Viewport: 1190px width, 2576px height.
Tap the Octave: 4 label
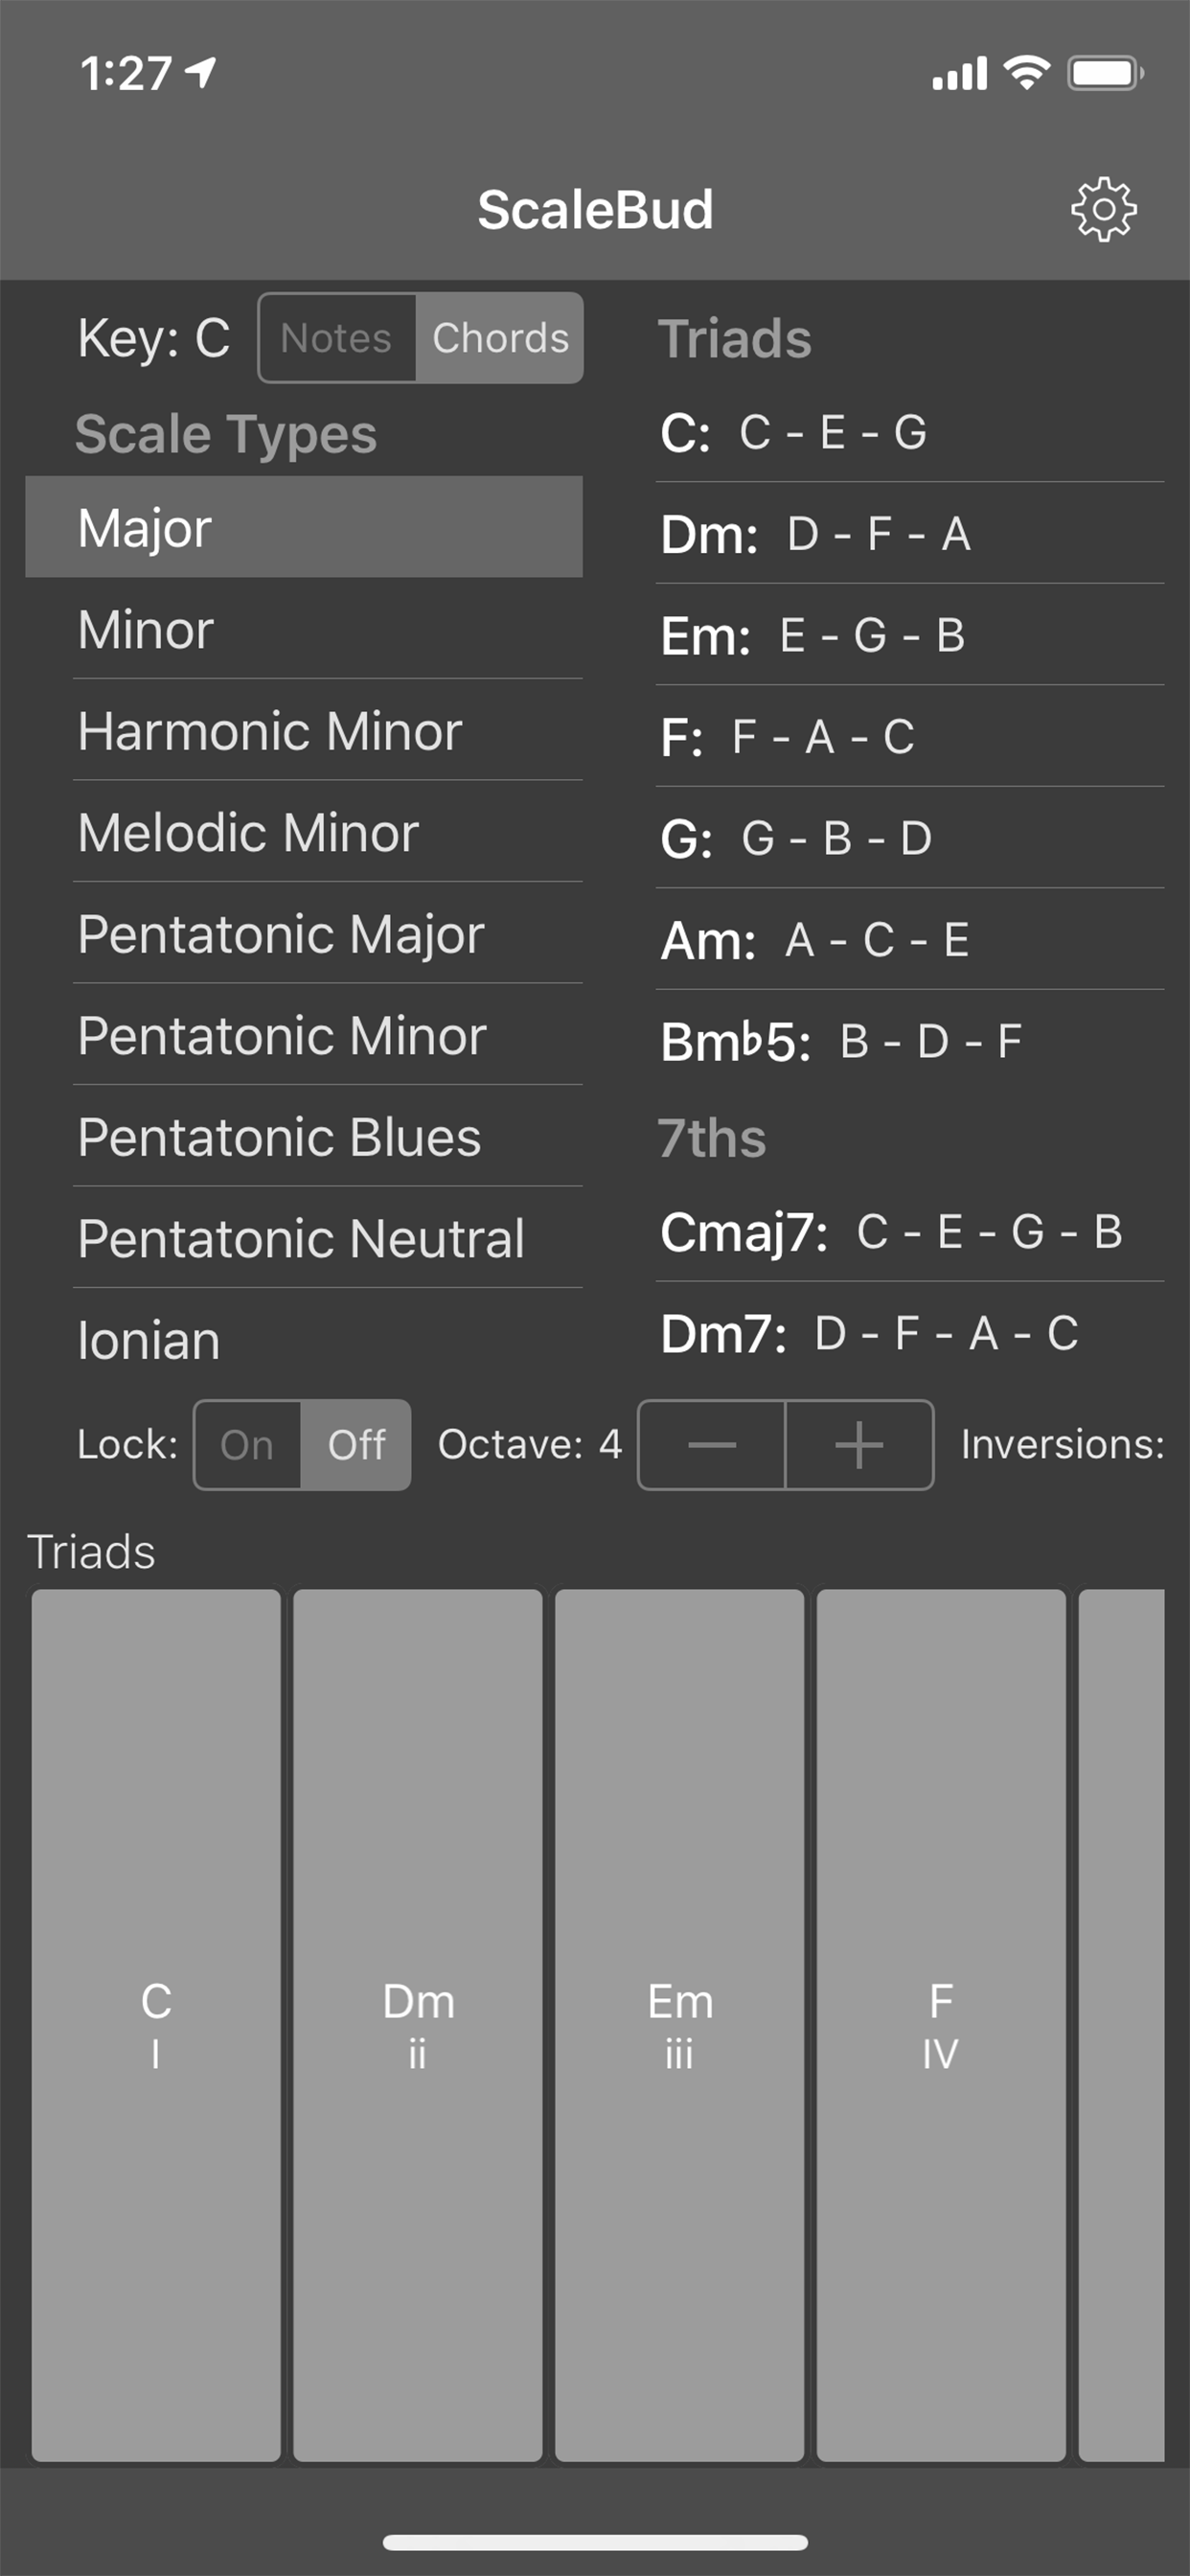[530, 1444]
